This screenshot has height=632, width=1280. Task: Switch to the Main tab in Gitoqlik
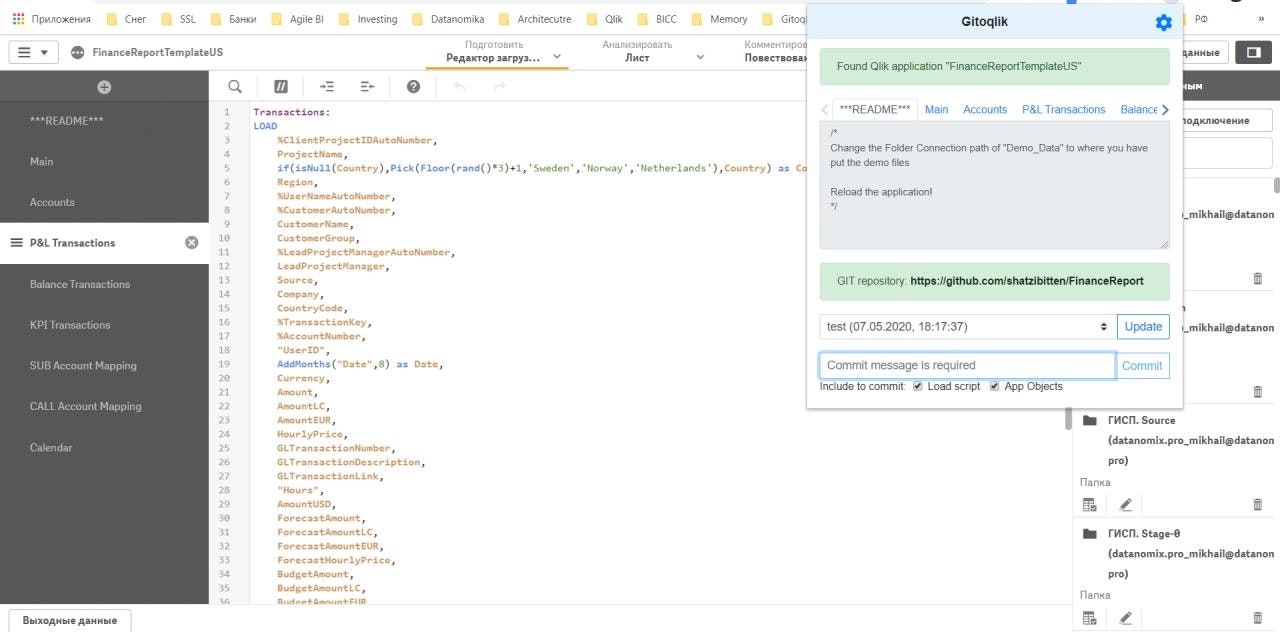936,109
